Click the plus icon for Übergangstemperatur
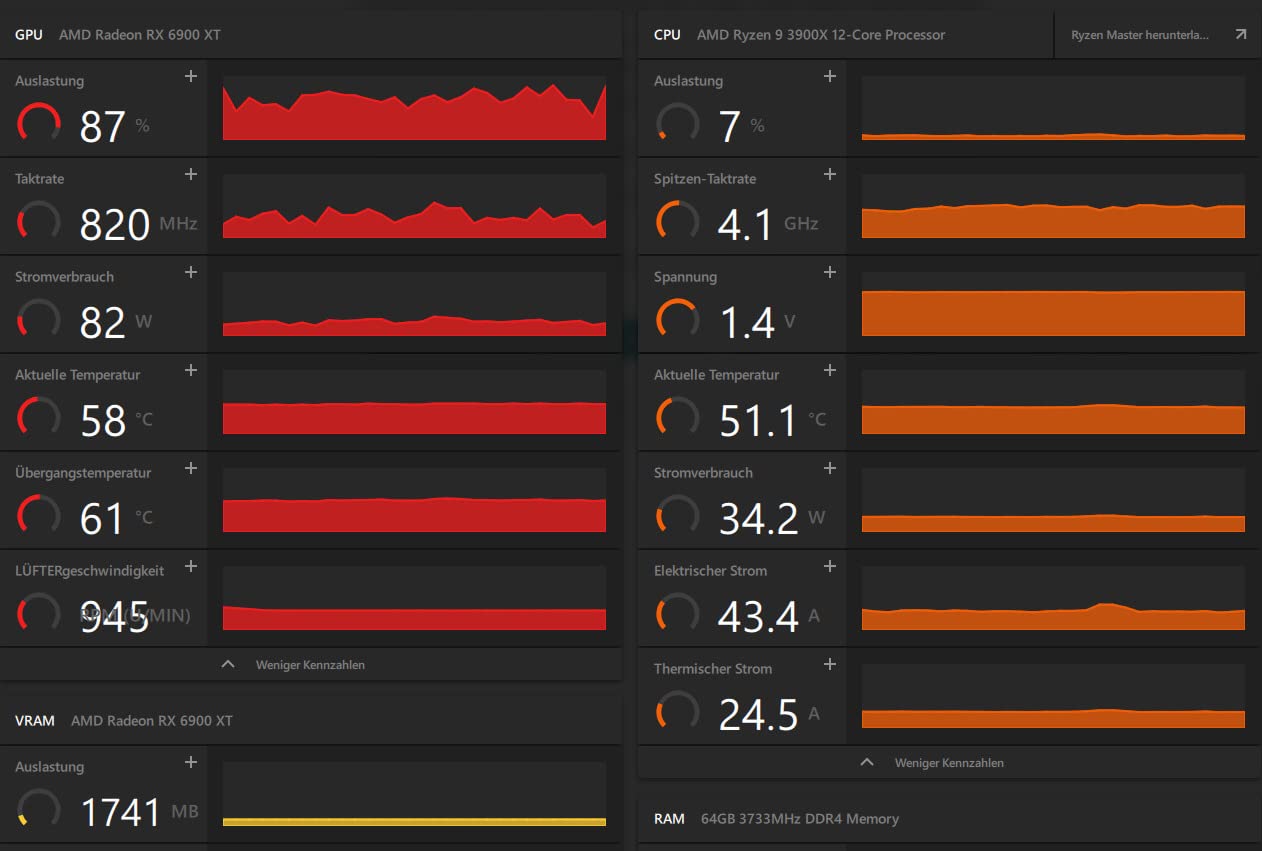 (x=191, y=469)
